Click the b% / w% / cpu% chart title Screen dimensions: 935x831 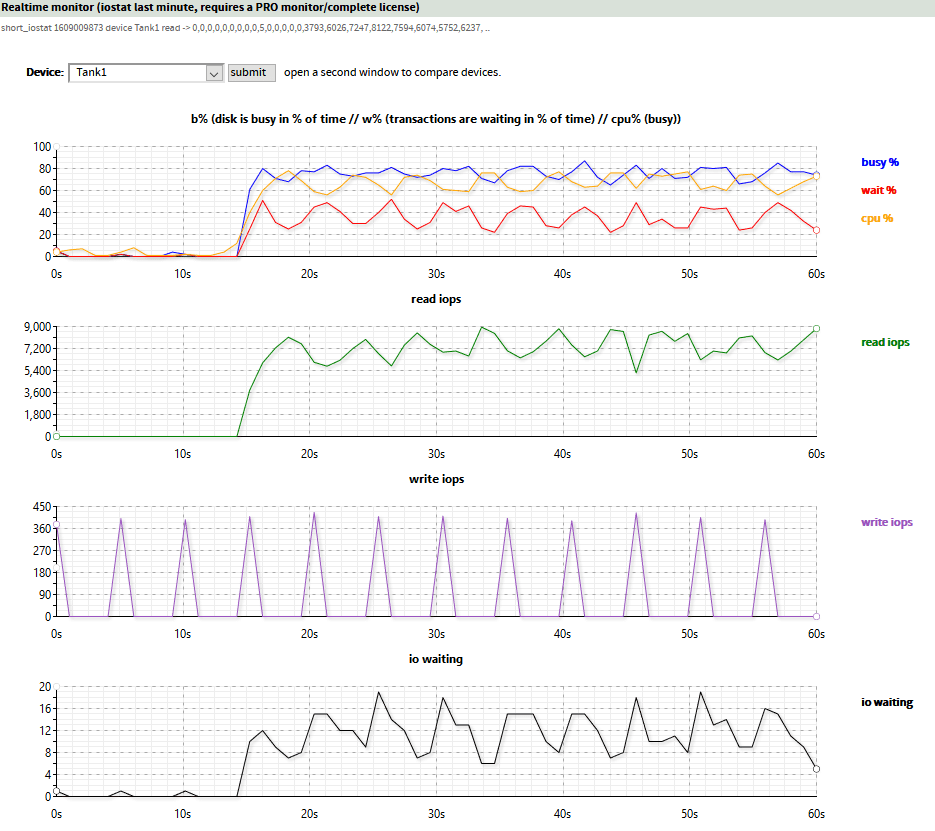coord(436,119)
